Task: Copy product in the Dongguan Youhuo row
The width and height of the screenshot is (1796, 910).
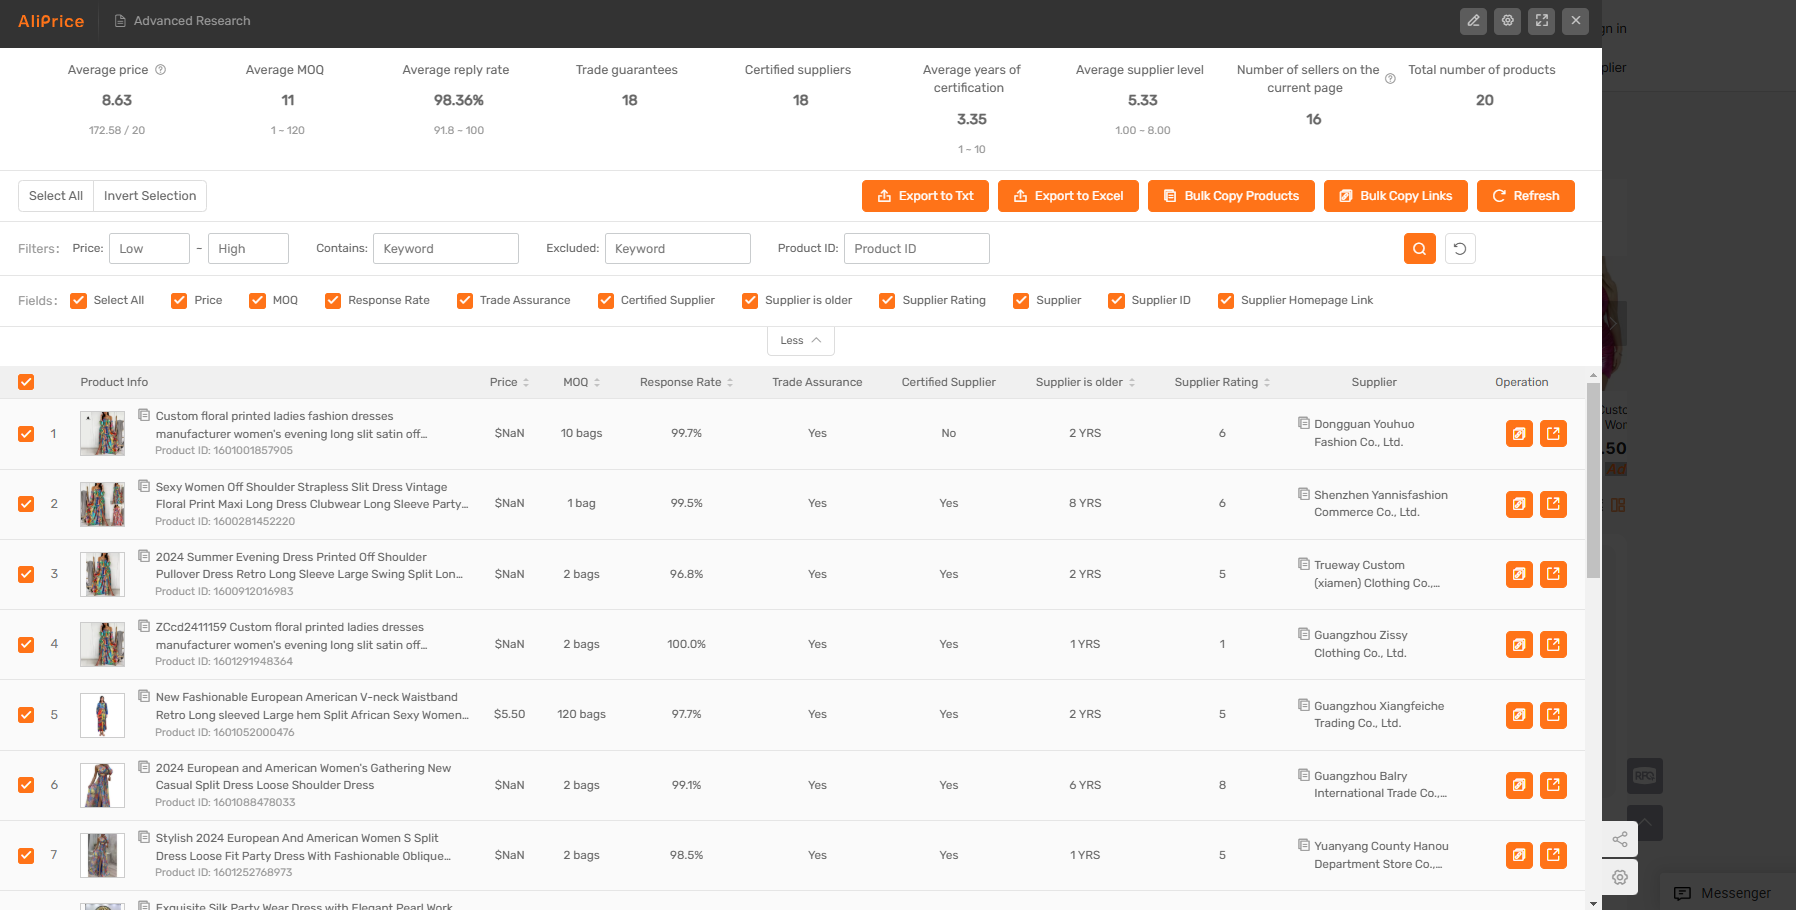Action: pos(1519,433)
